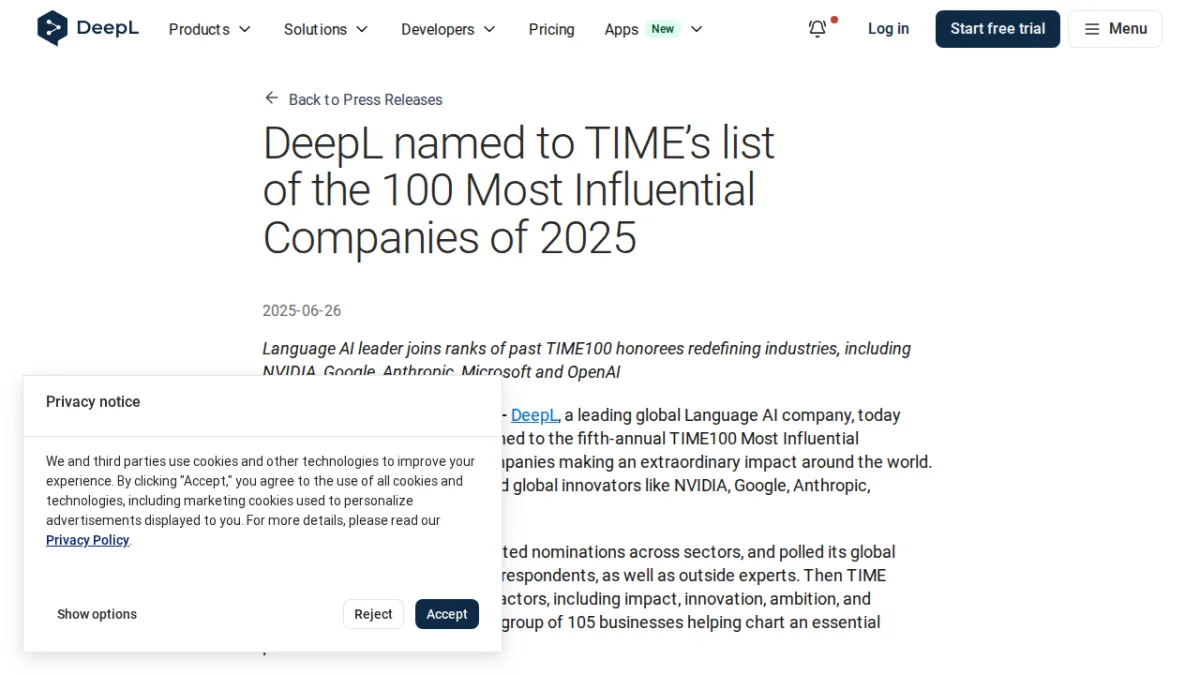Screen dimensions: 1200x675
Task: Open the Menu button
Action: click(x=1115, y=29)
